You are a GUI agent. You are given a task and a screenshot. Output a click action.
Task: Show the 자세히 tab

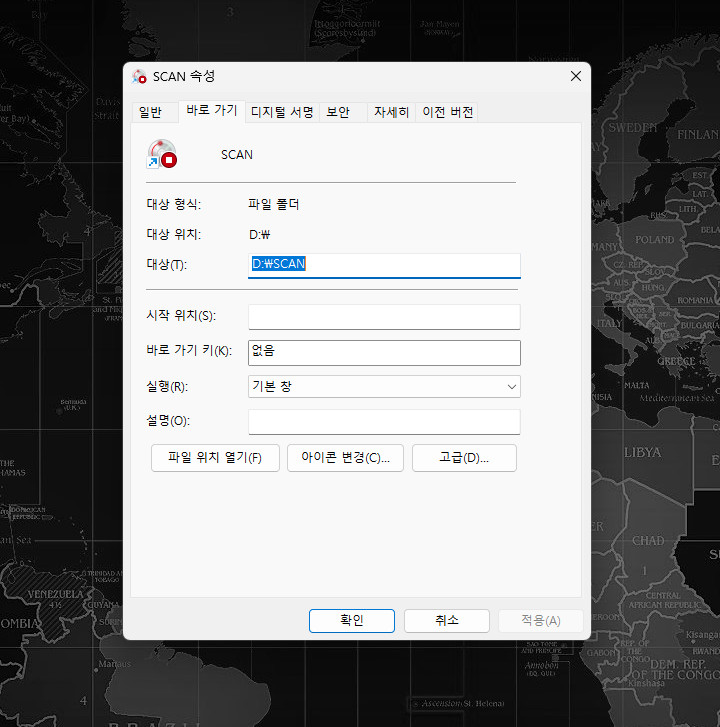391,113
